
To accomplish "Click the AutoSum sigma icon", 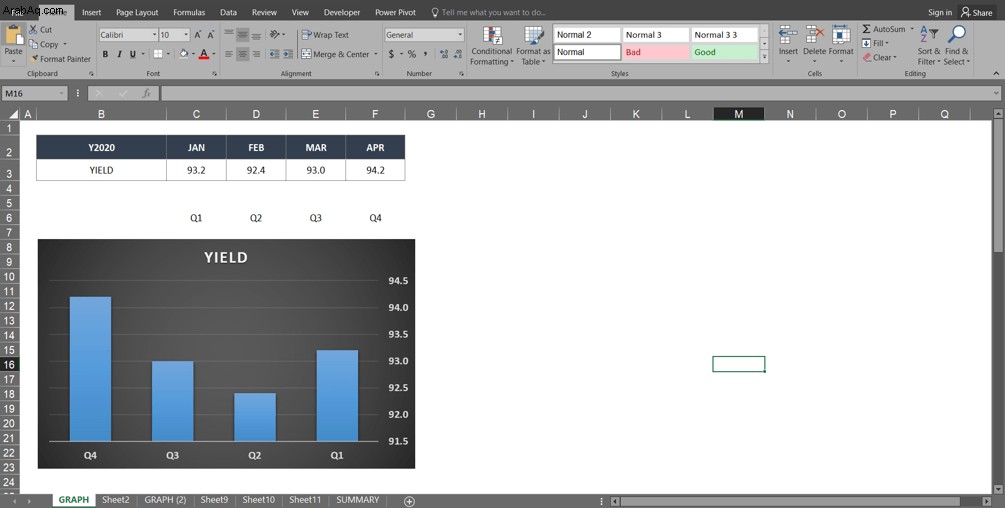I will [867, 29].
